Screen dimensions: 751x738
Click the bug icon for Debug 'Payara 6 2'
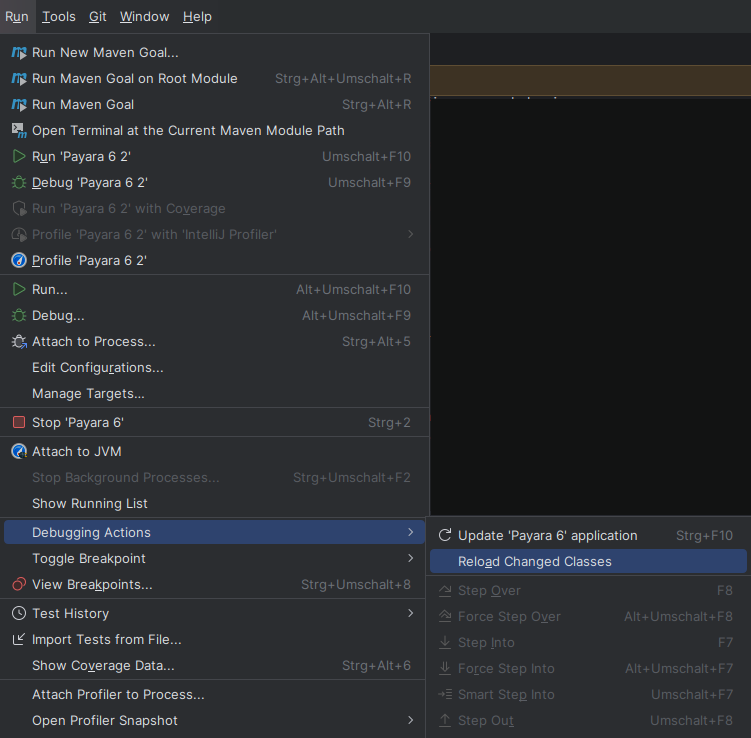tap(18, 182)
